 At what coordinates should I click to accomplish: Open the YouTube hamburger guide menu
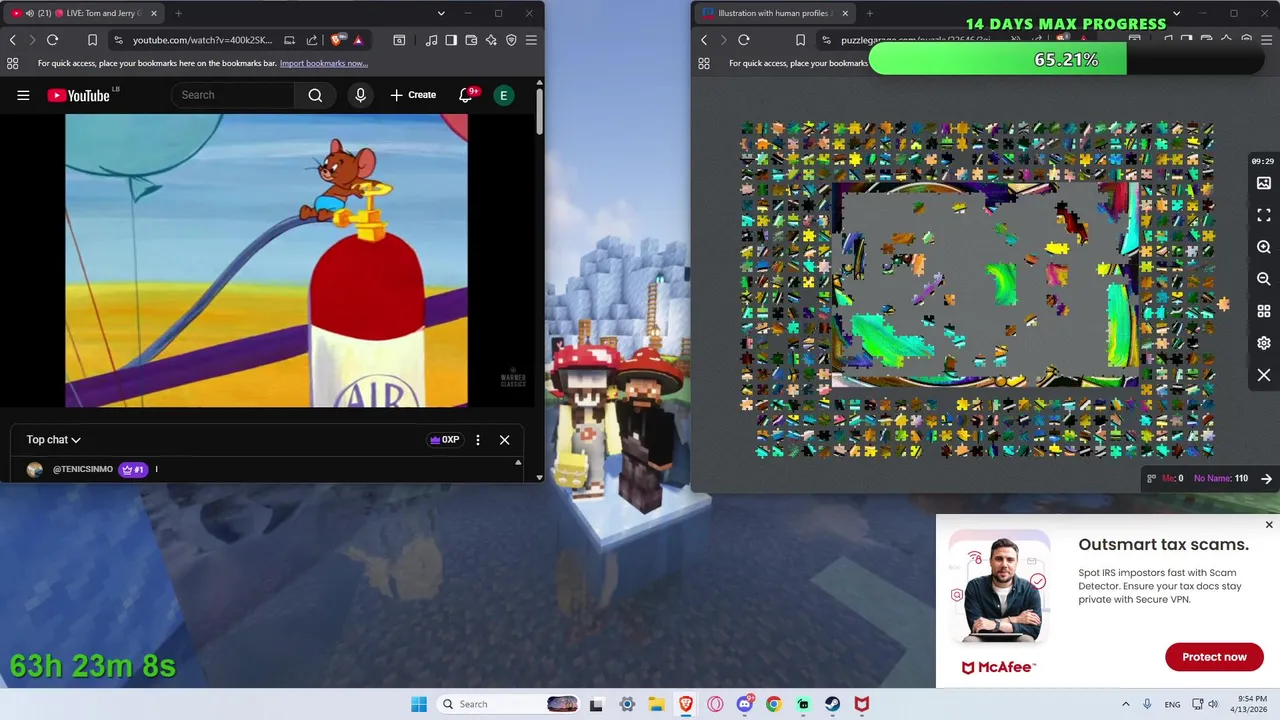(23, 95)
